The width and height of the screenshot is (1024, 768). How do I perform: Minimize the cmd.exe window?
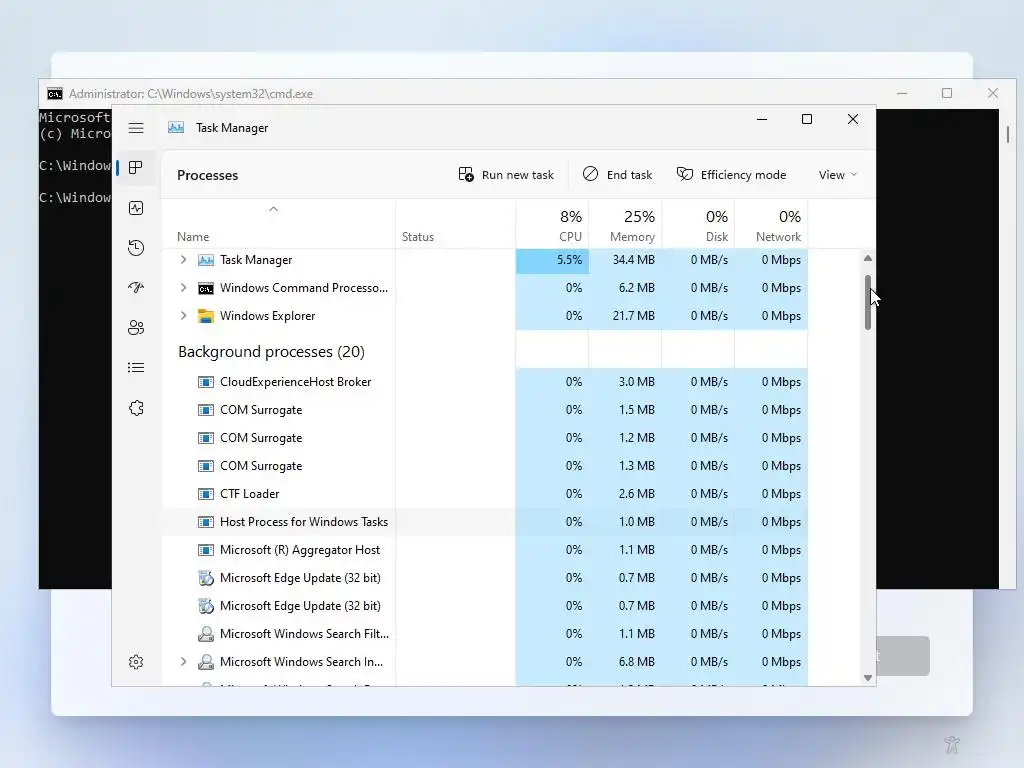point(902,93)
